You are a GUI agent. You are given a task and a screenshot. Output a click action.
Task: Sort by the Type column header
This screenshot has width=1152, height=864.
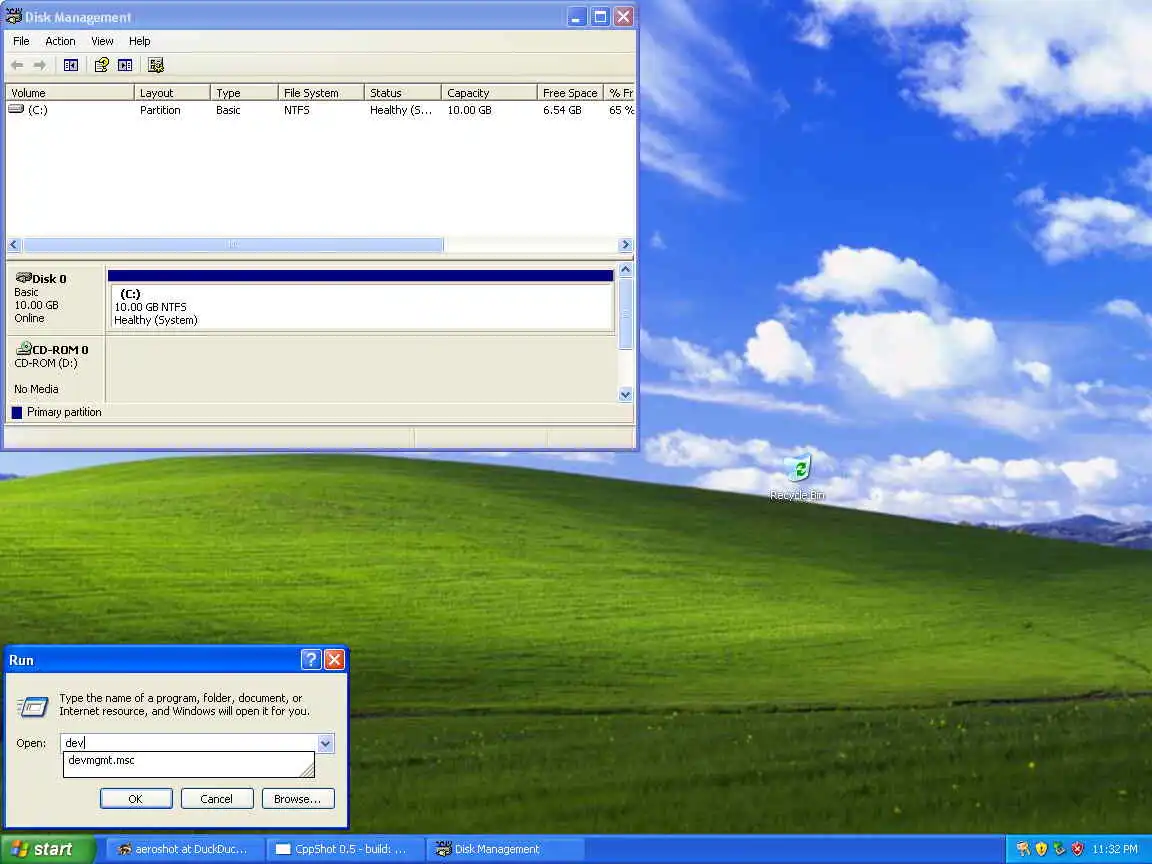point(244,93)
